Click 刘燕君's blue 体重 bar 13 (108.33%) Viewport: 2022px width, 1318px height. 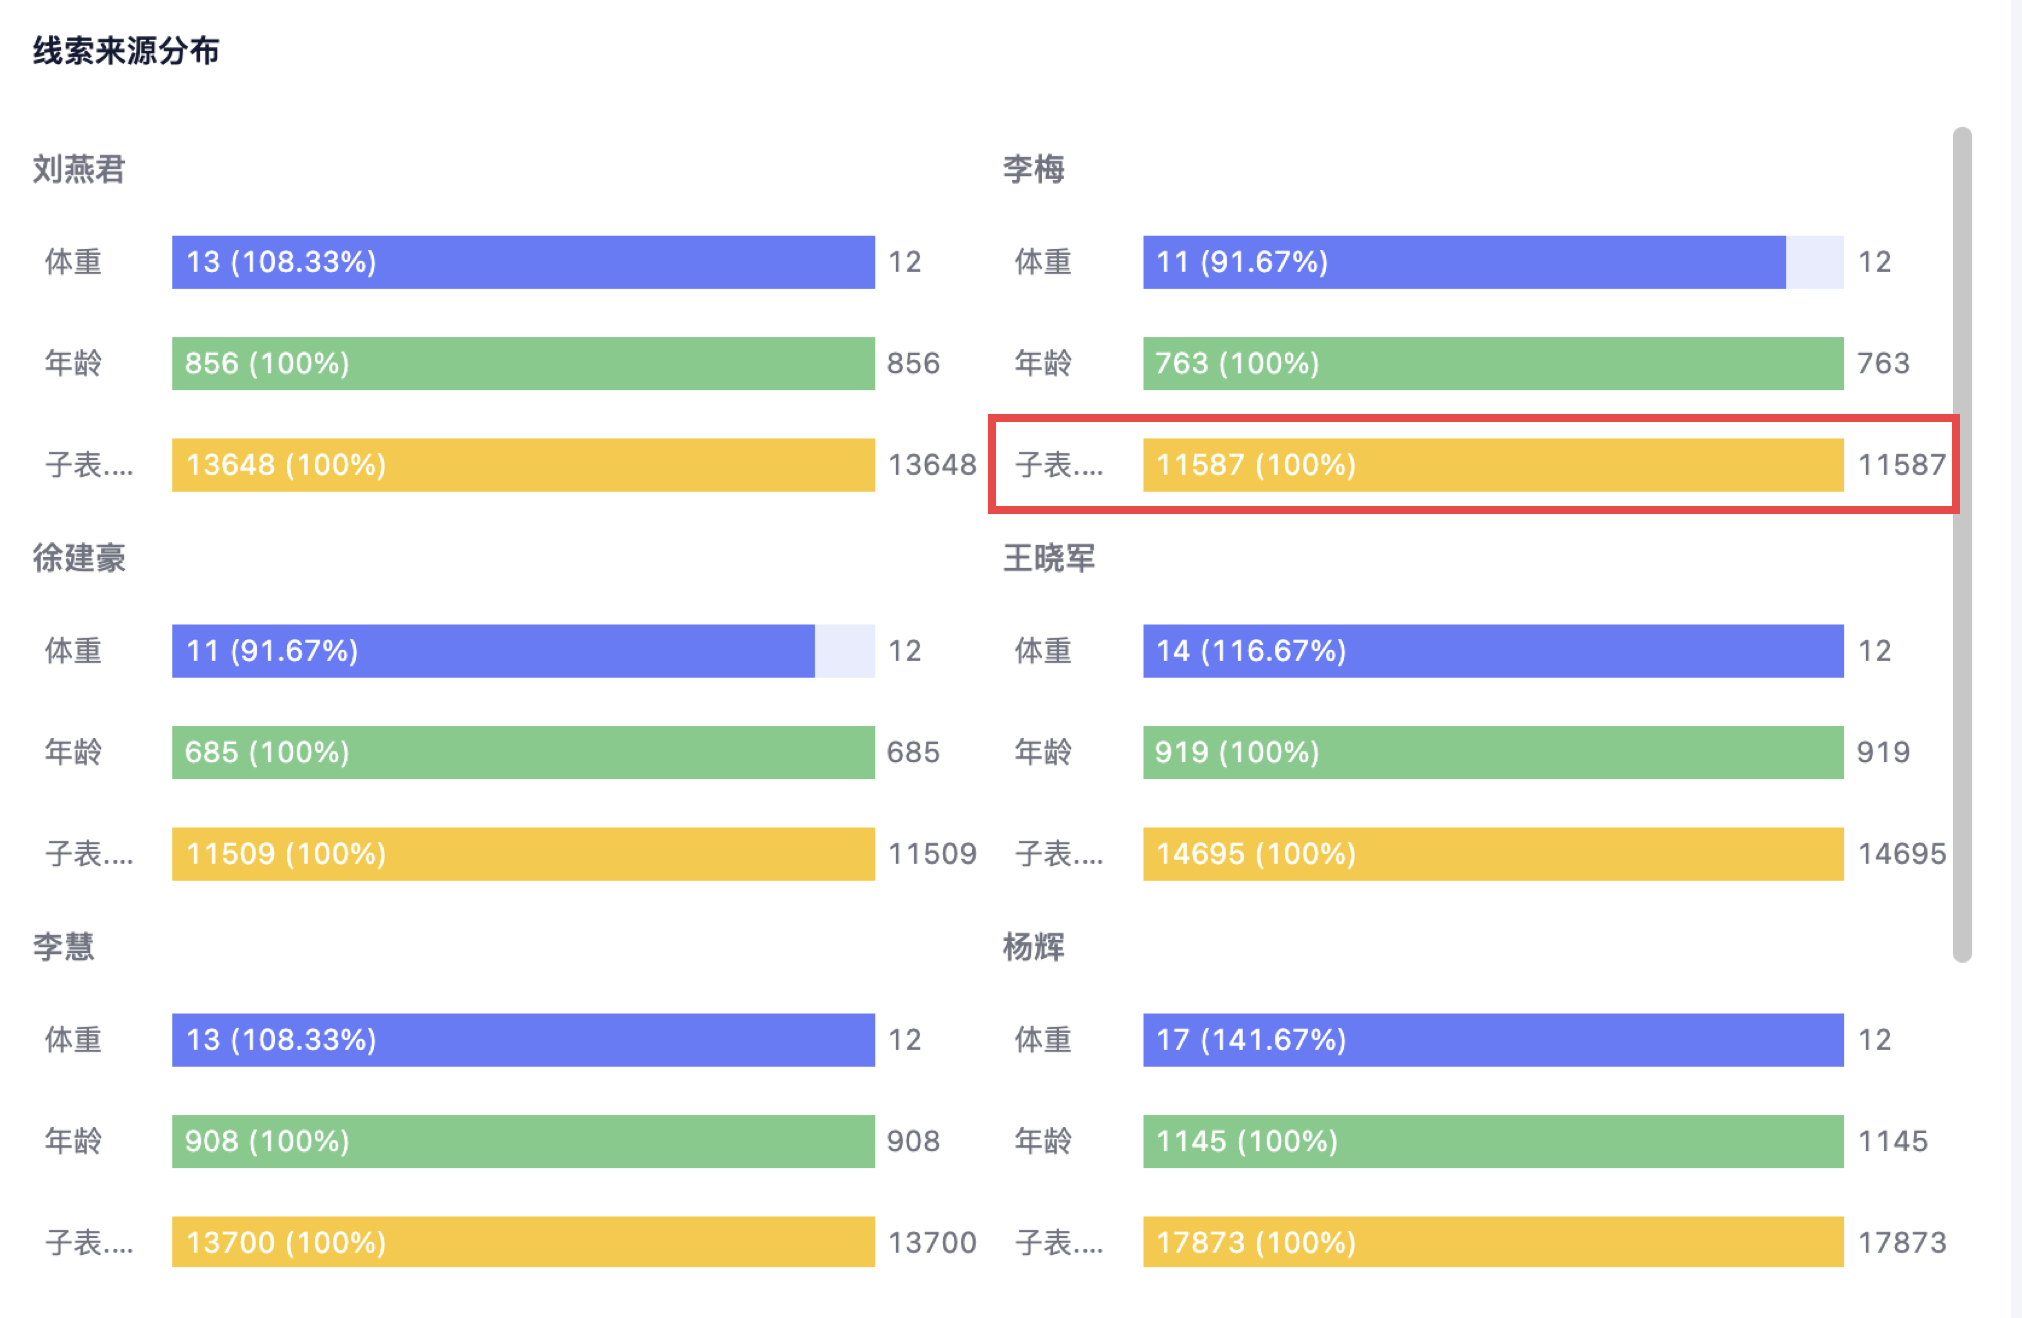(x=523, y=262)
